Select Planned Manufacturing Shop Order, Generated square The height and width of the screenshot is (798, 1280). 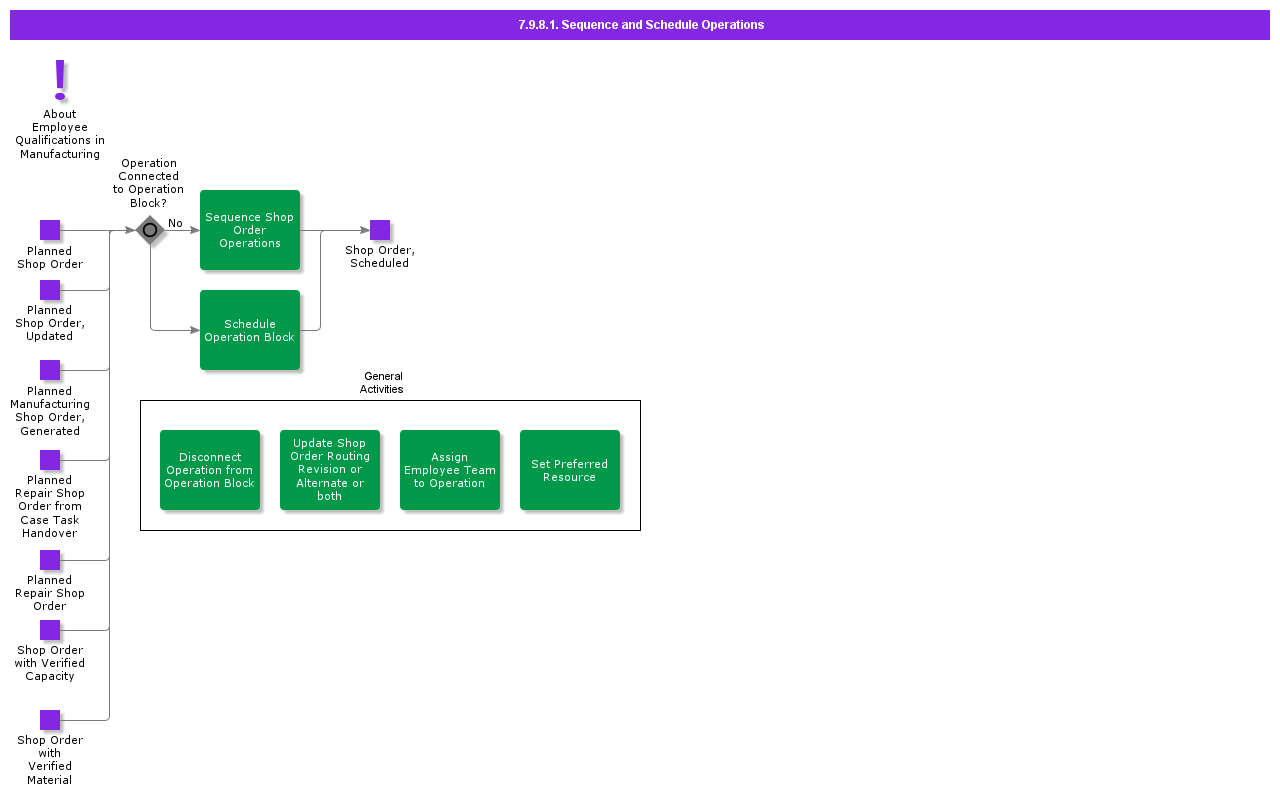[50, 370]
